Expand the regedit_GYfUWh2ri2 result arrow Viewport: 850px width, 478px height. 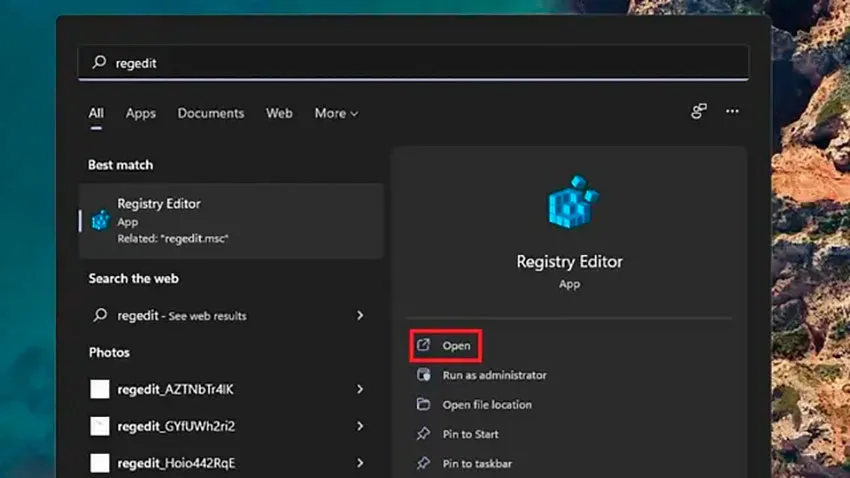tap(360, 426)
